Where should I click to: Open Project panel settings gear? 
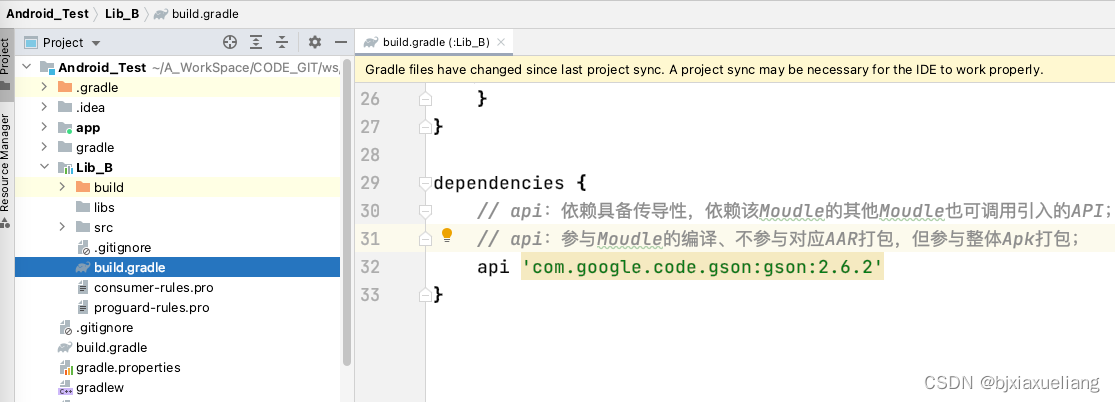click(x=315, y=43)
